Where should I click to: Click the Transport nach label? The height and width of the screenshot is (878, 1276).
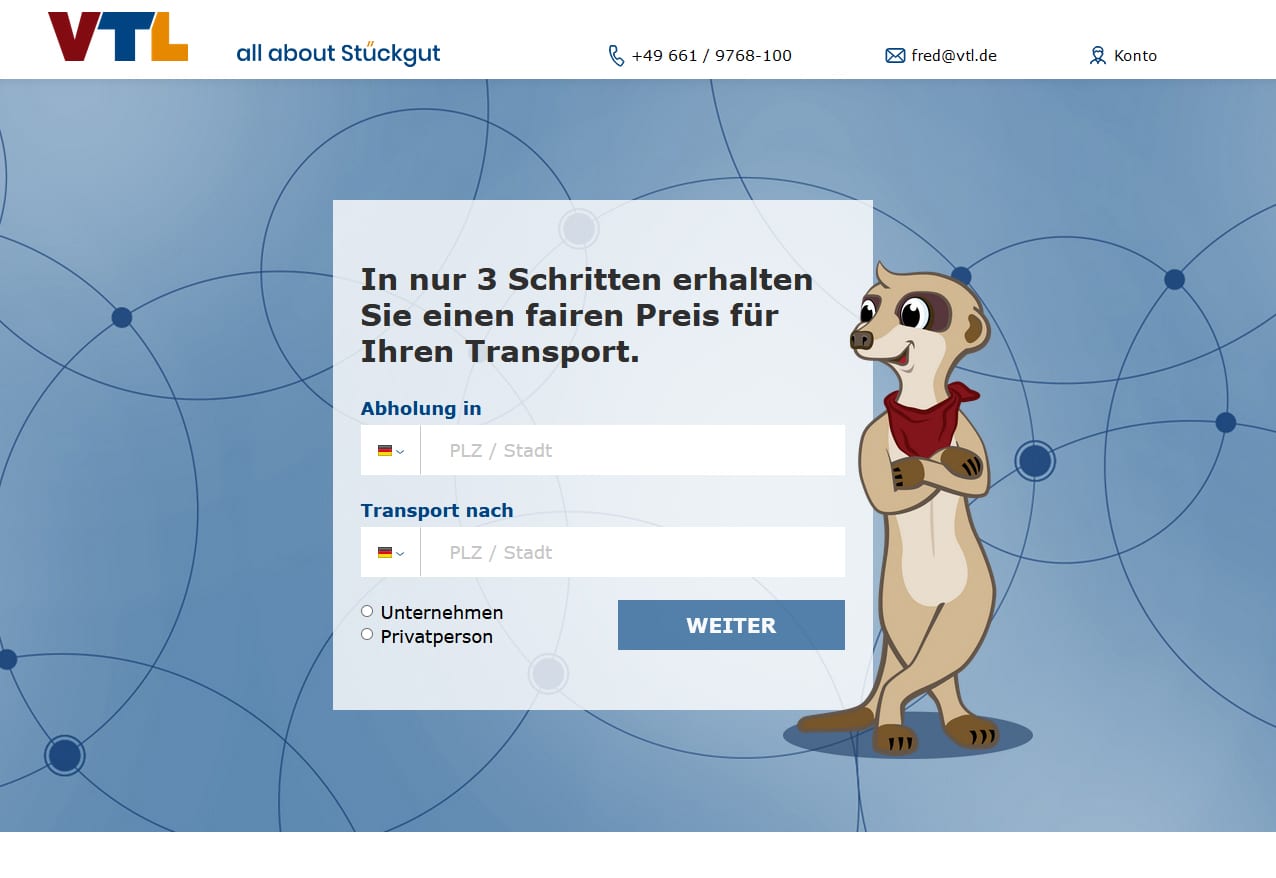437,510
